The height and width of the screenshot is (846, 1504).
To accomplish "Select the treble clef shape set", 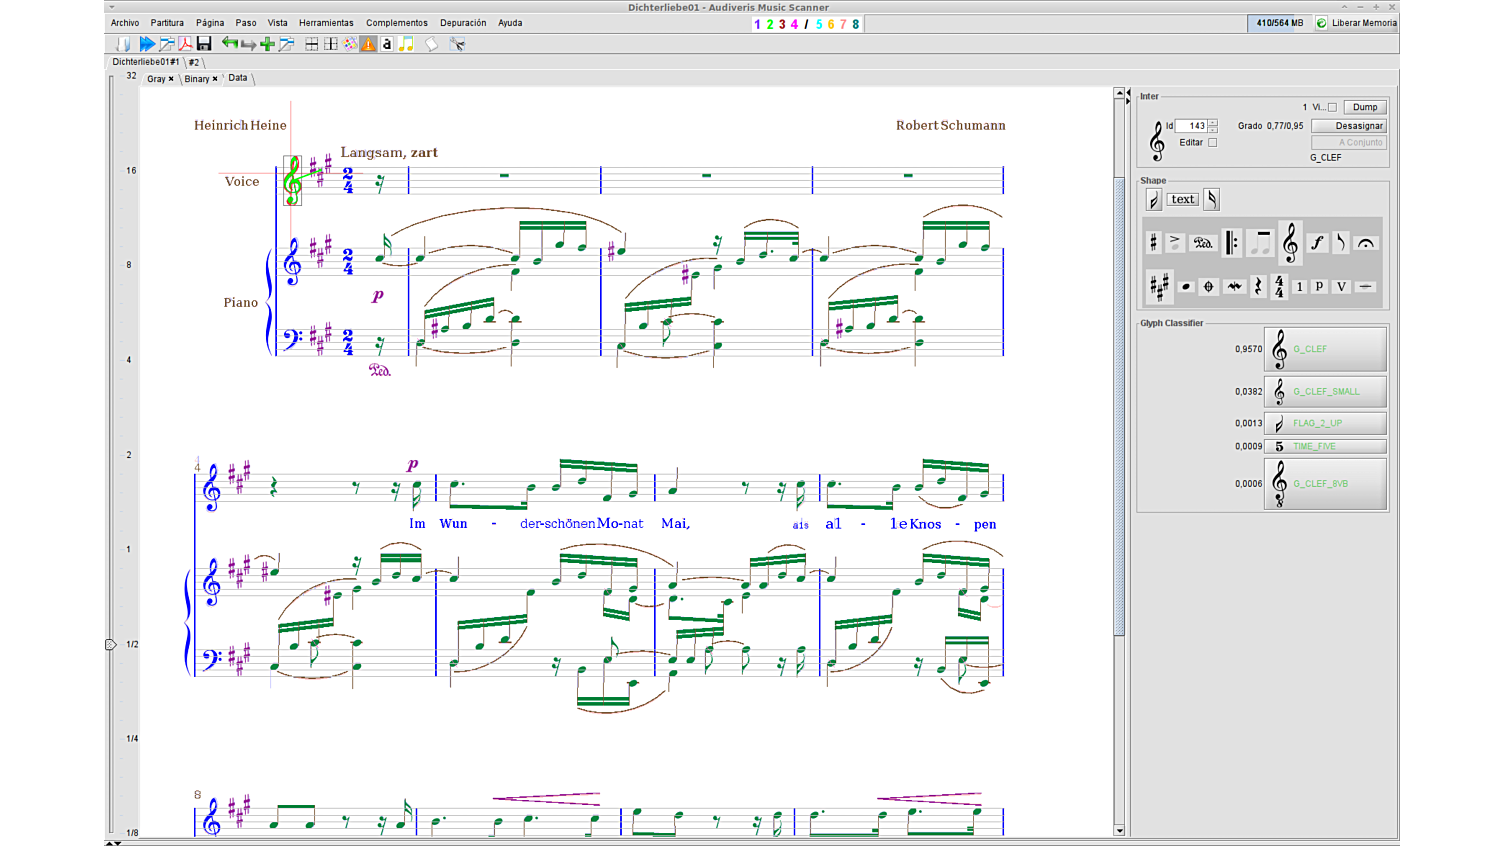I will [x=1290, y=242].
